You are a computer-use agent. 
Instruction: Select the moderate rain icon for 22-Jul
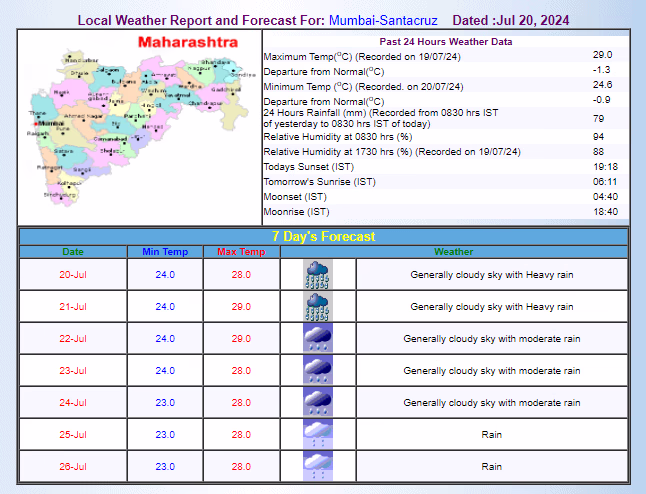pos(318,339)
